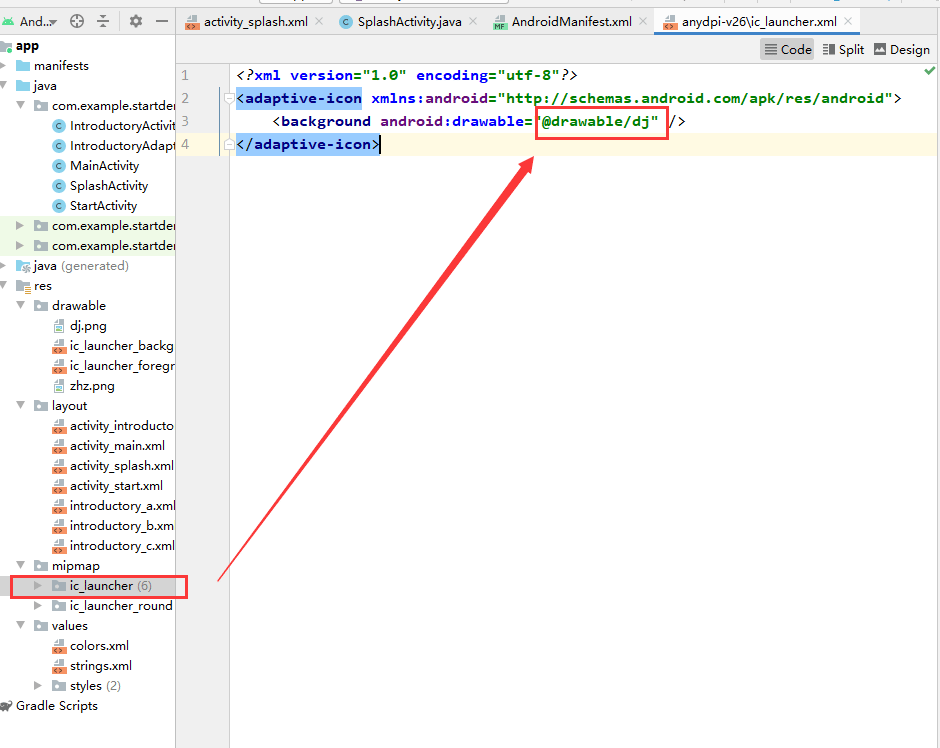Open IntroductoryAdapter class file
This screenshot has width=940, height=748.
pyautogui.click(x=122, y=146)
